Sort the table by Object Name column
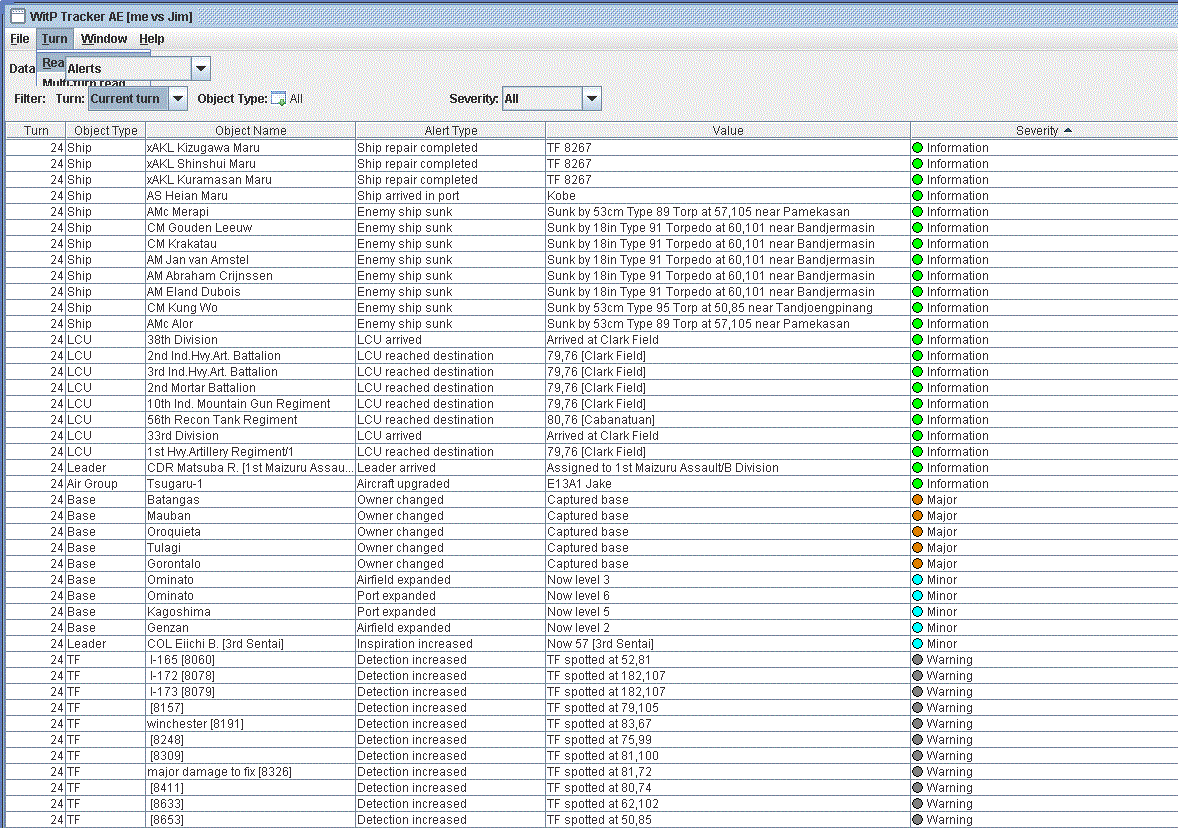 pos(250,131)
